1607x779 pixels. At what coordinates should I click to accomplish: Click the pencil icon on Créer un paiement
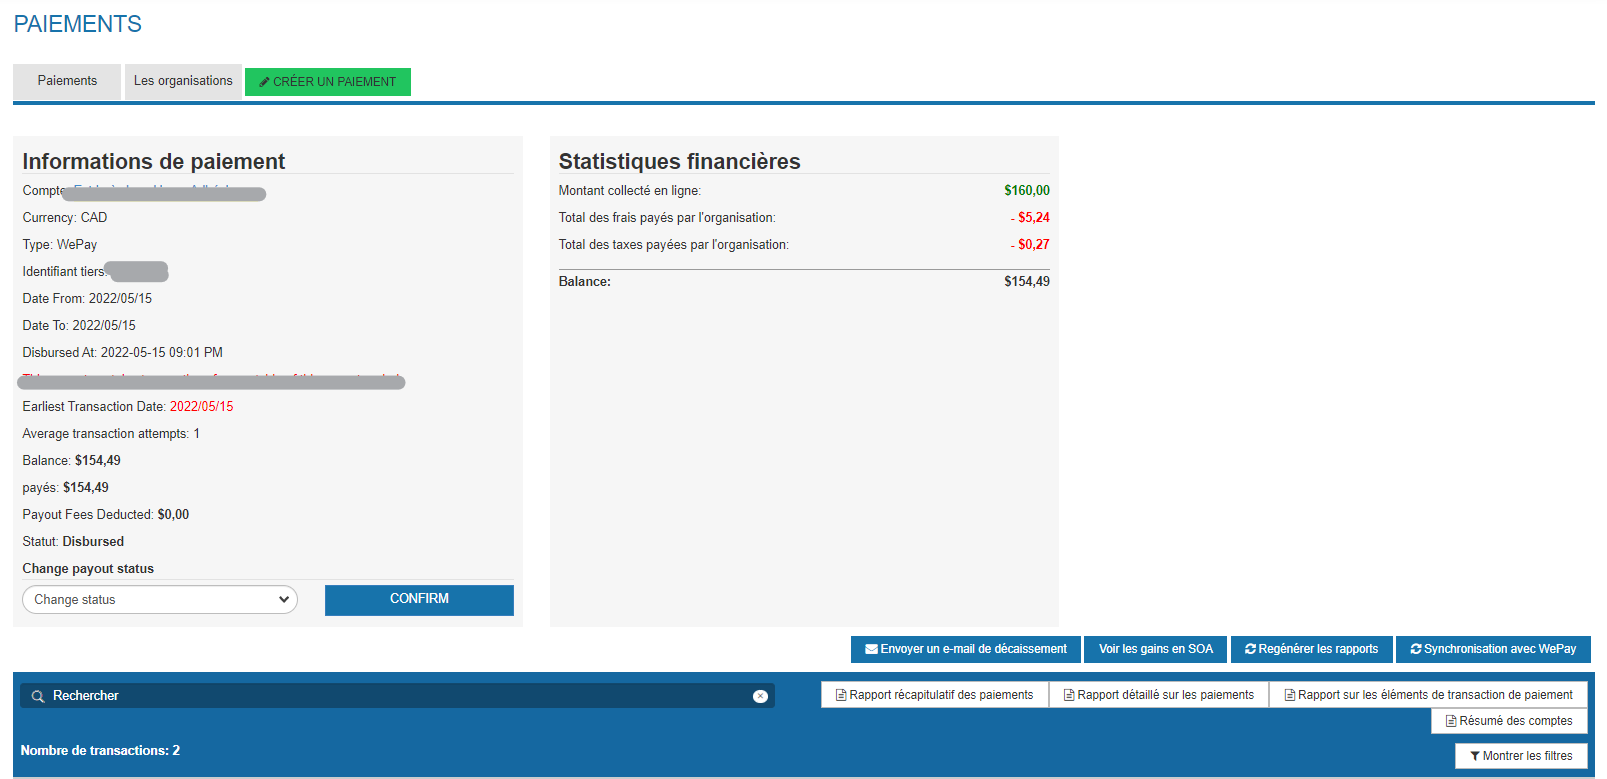click(x=265, y=82)
